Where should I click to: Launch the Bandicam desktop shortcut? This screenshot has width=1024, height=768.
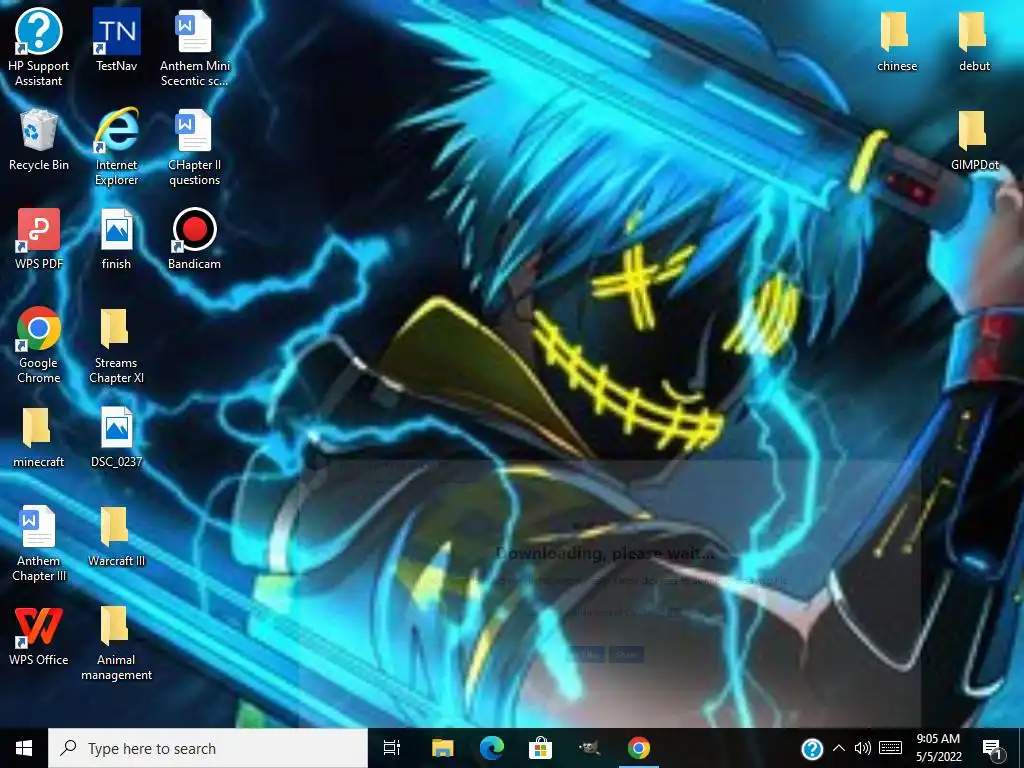(194, 239)
